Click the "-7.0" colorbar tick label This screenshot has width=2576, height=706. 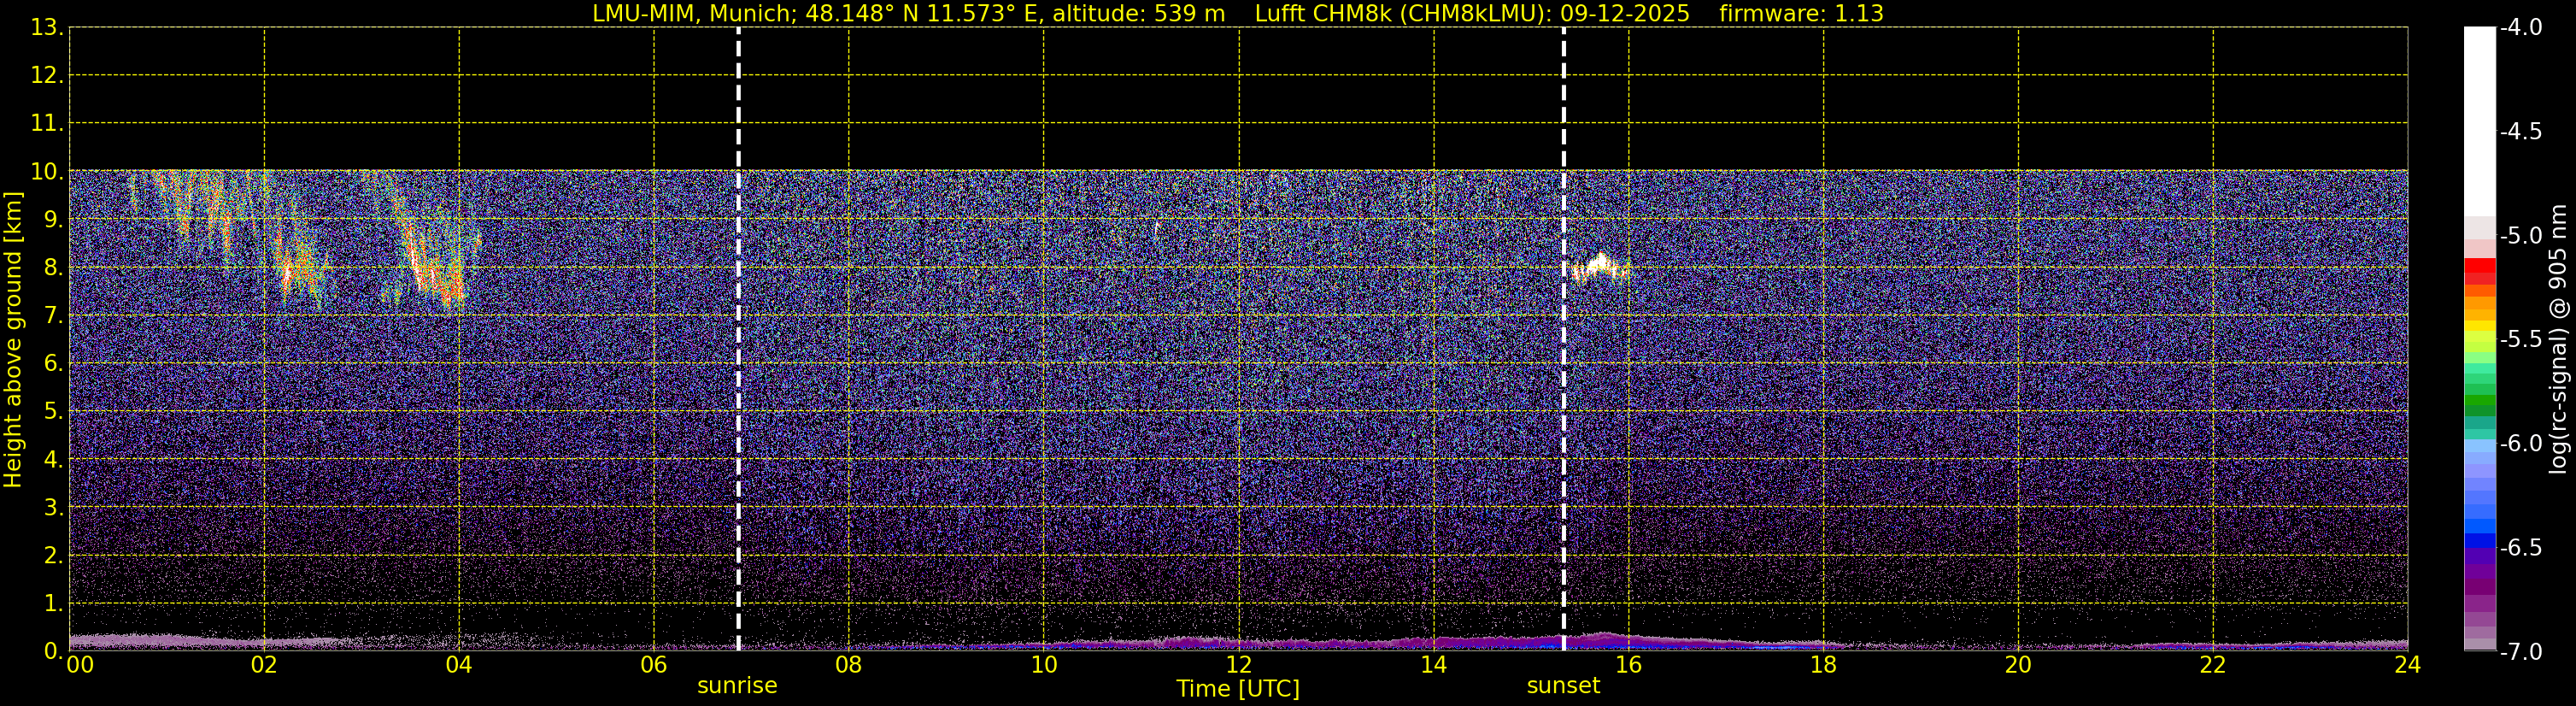click(x=2521, y=652)
